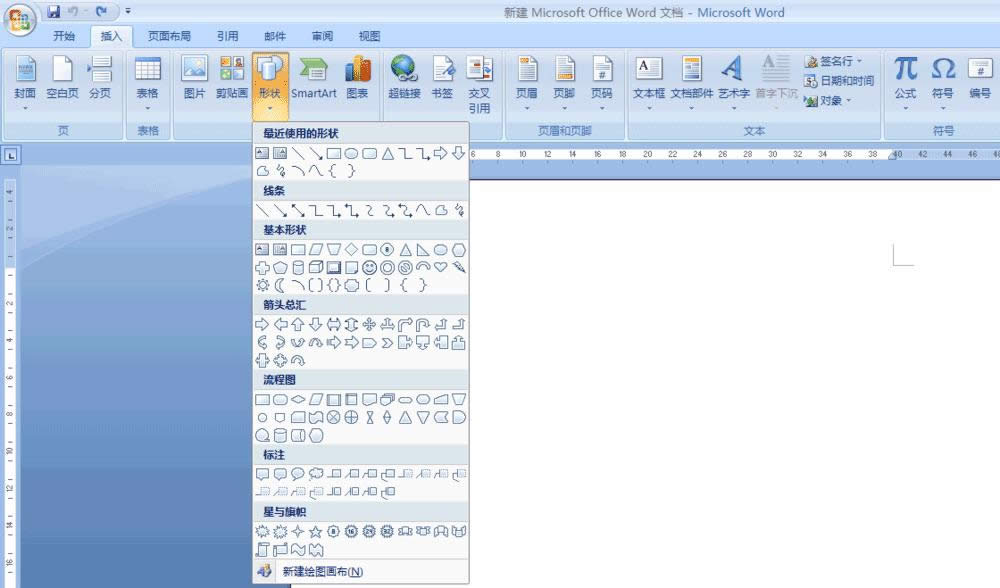
Task: Insert a Chart (图表)
Action: [x=358, y=80]
